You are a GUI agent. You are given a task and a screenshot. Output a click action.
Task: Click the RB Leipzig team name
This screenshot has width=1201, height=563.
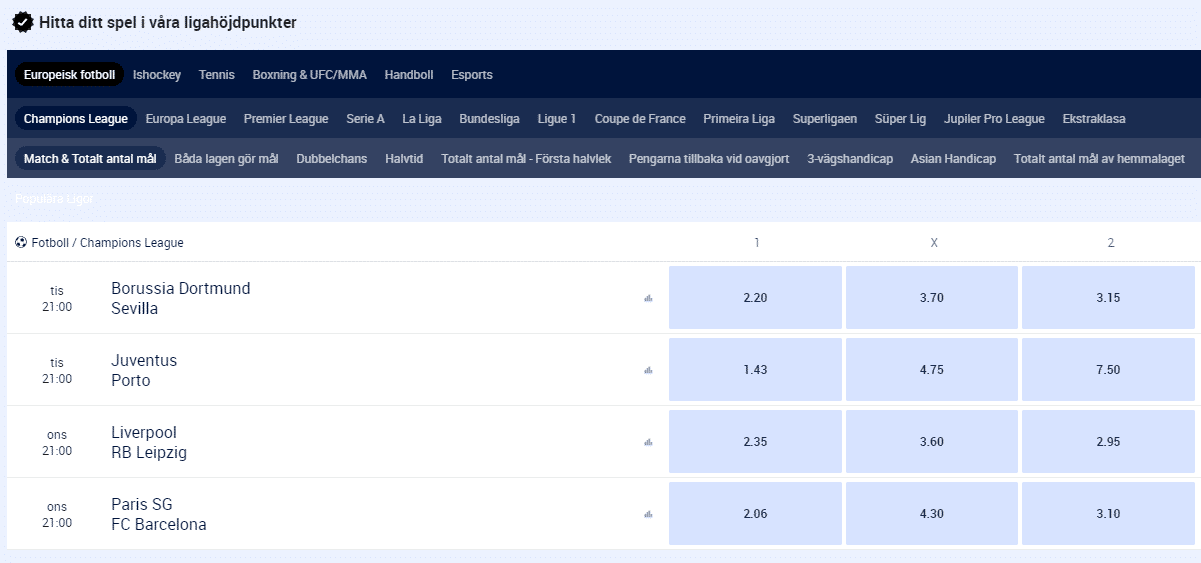coord(149,453)
